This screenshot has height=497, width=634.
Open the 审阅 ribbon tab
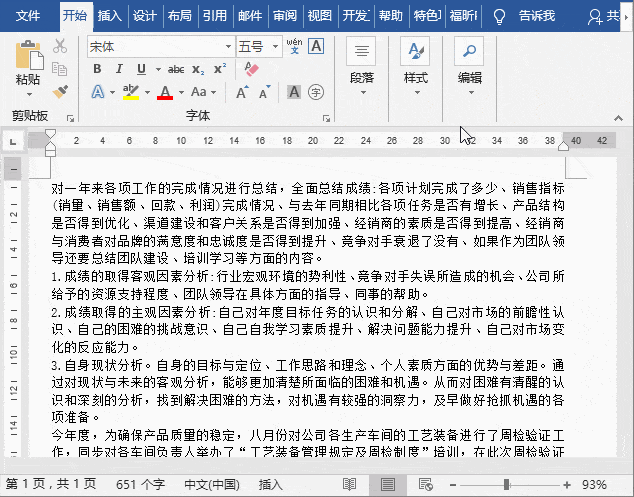click(285, 16)
